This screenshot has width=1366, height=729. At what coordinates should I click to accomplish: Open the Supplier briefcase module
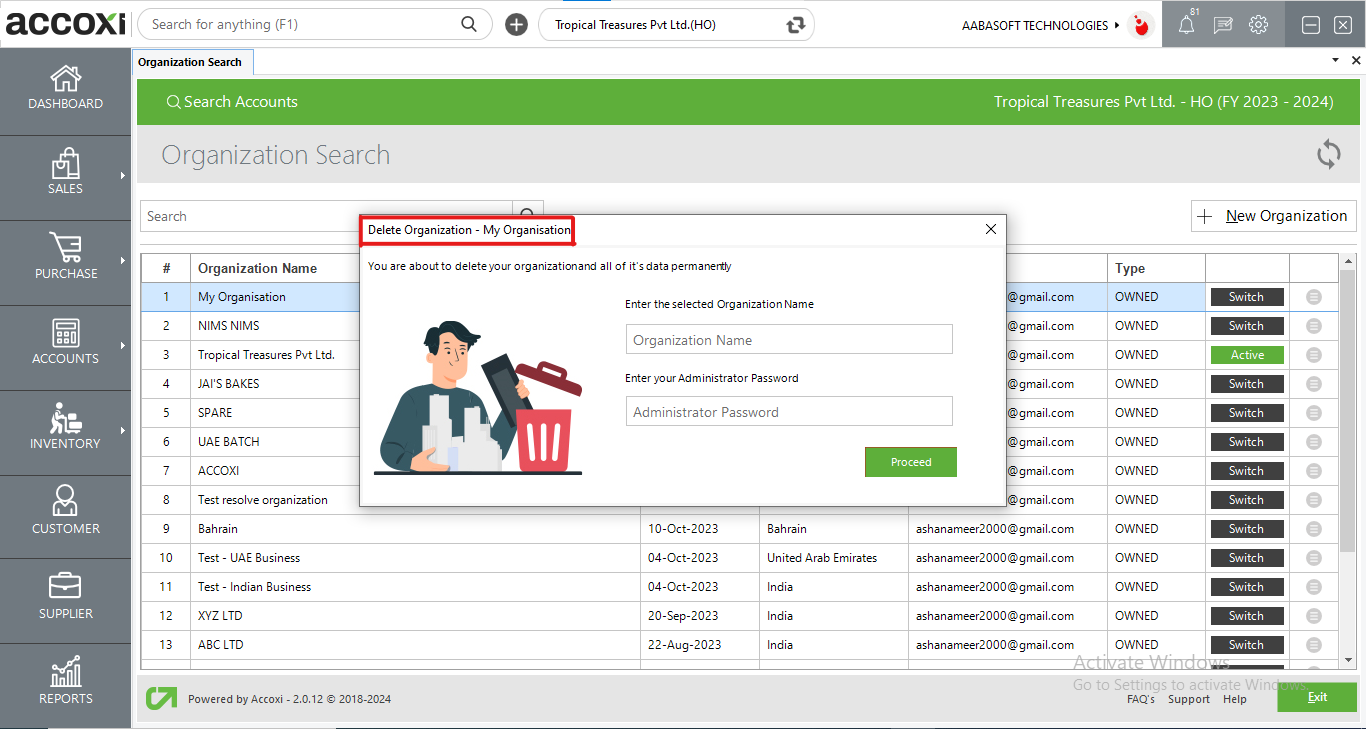[x=65, y=586]
